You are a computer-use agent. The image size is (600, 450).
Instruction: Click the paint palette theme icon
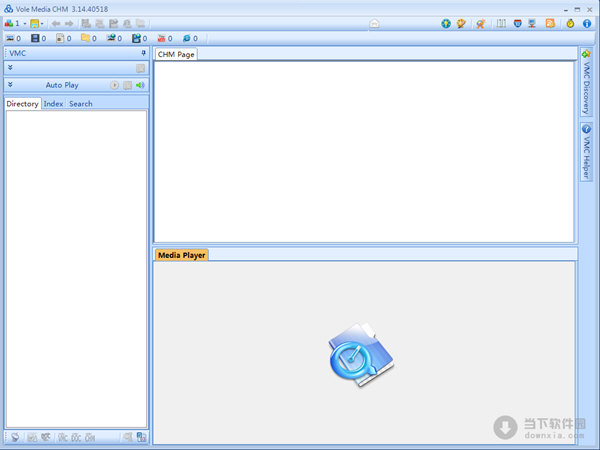pos(461,24)
